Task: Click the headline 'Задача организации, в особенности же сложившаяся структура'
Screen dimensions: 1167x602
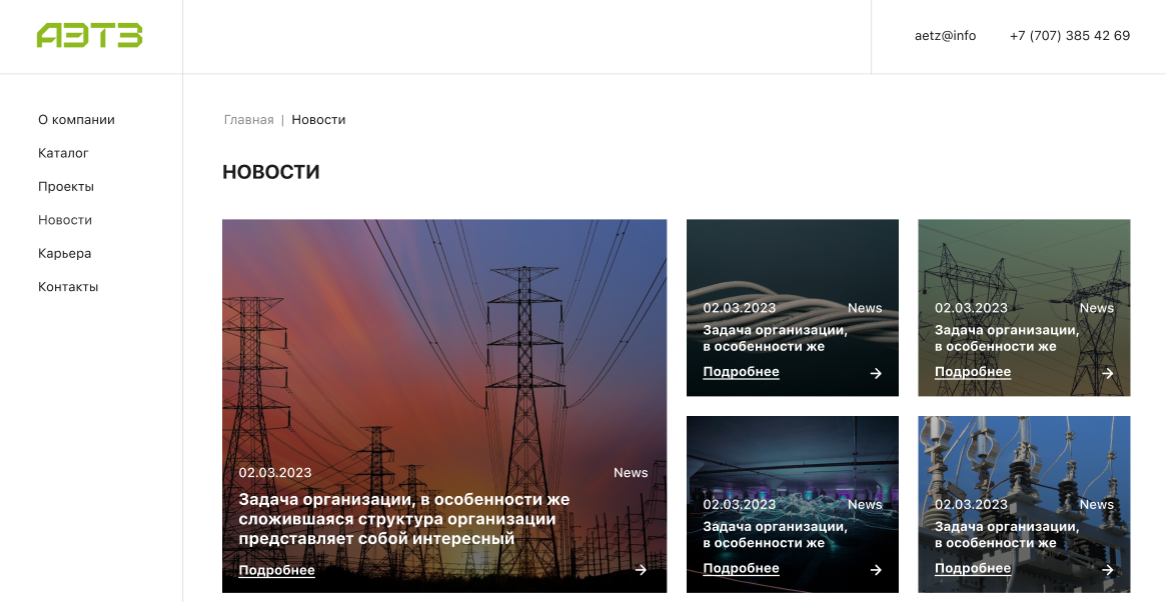Action: click(404, 519)
